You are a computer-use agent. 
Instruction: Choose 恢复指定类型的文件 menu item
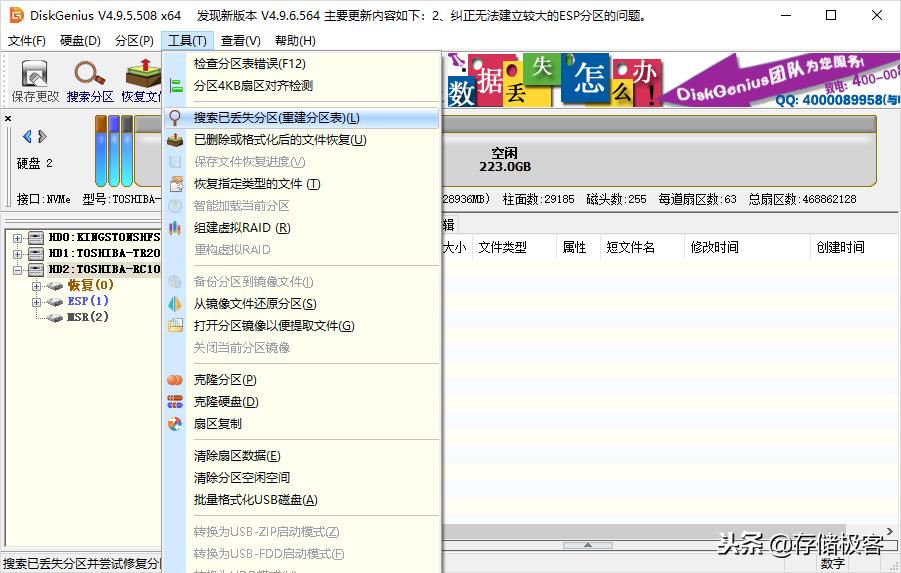point(302,184)
